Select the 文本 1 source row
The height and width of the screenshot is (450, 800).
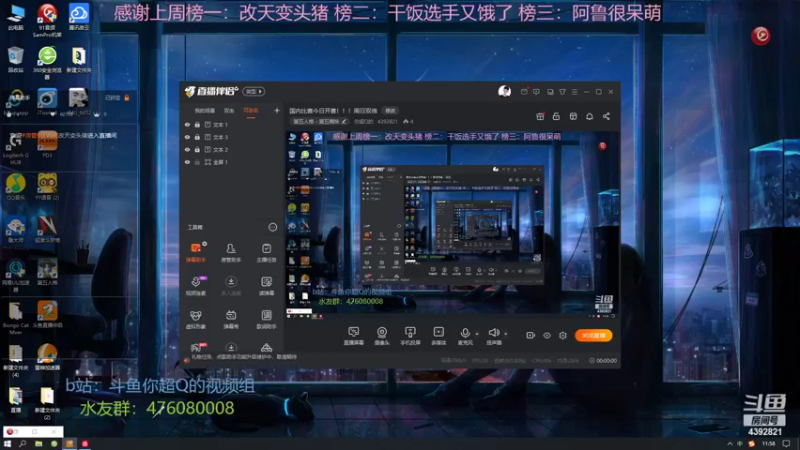(x=231, y=124)
